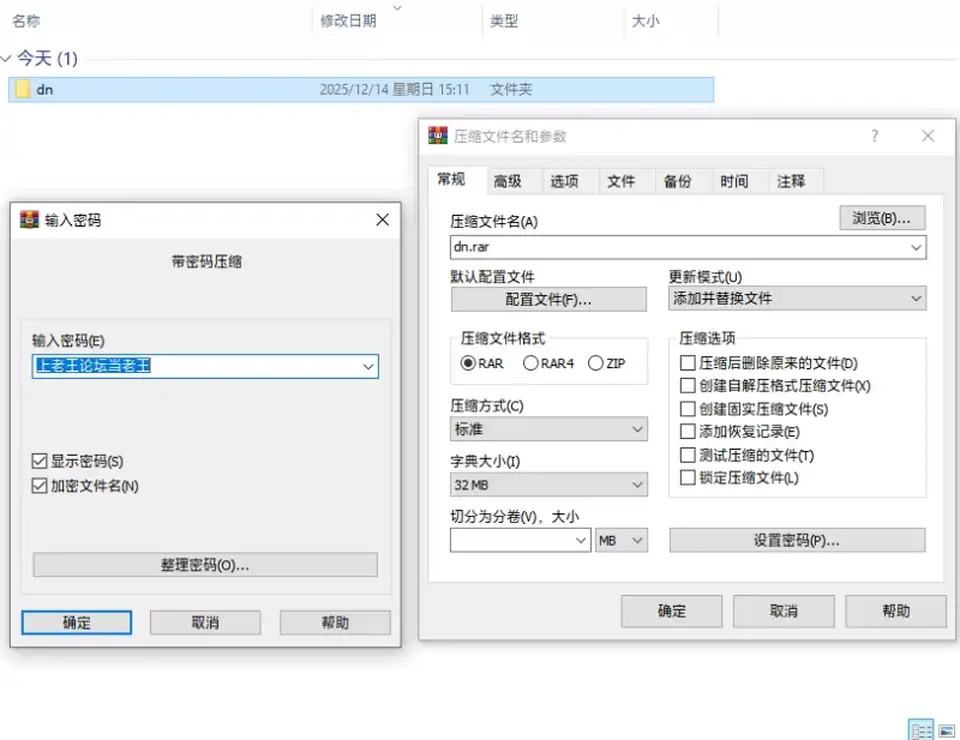
Task: Click the 设置密码(P)... button
Action: click(x=797, y=540)
